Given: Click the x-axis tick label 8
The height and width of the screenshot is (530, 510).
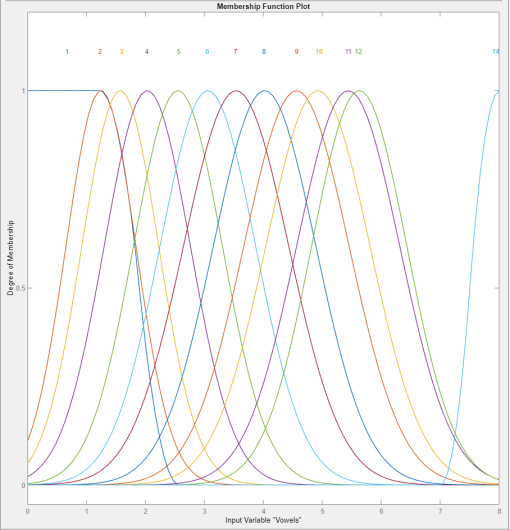Looking at the screenshot, I should point(499,511).
